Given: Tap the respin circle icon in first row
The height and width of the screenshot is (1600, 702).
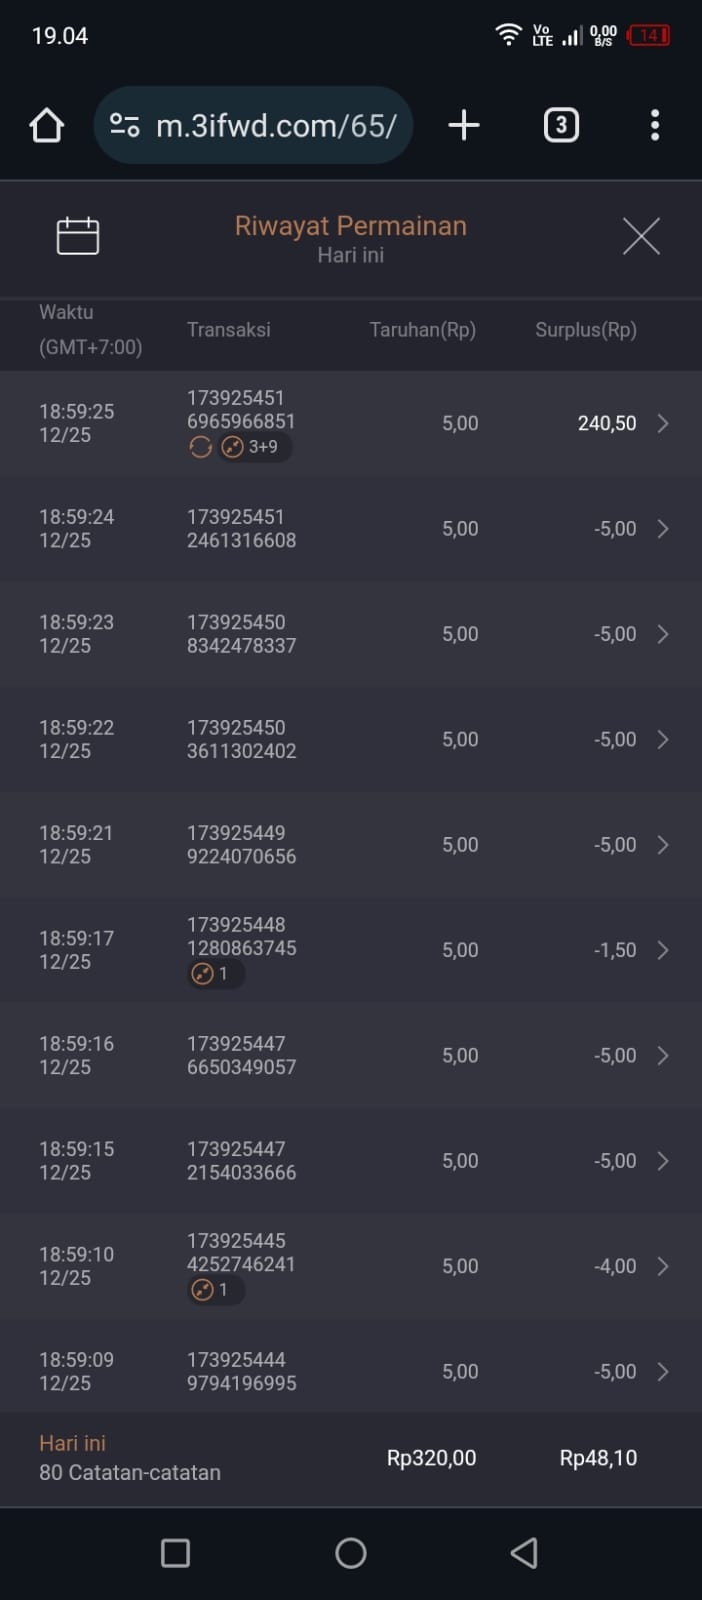Looking at the screenshot, I should 201,447.
